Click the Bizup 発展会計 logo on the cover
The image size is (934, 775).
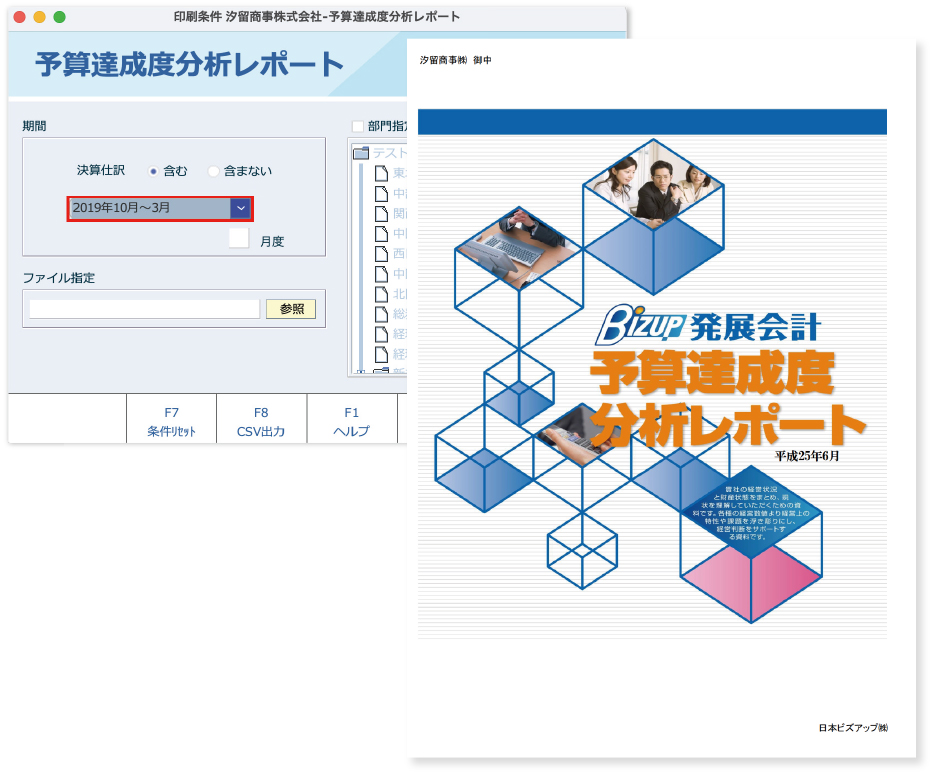tap(708, 325)
